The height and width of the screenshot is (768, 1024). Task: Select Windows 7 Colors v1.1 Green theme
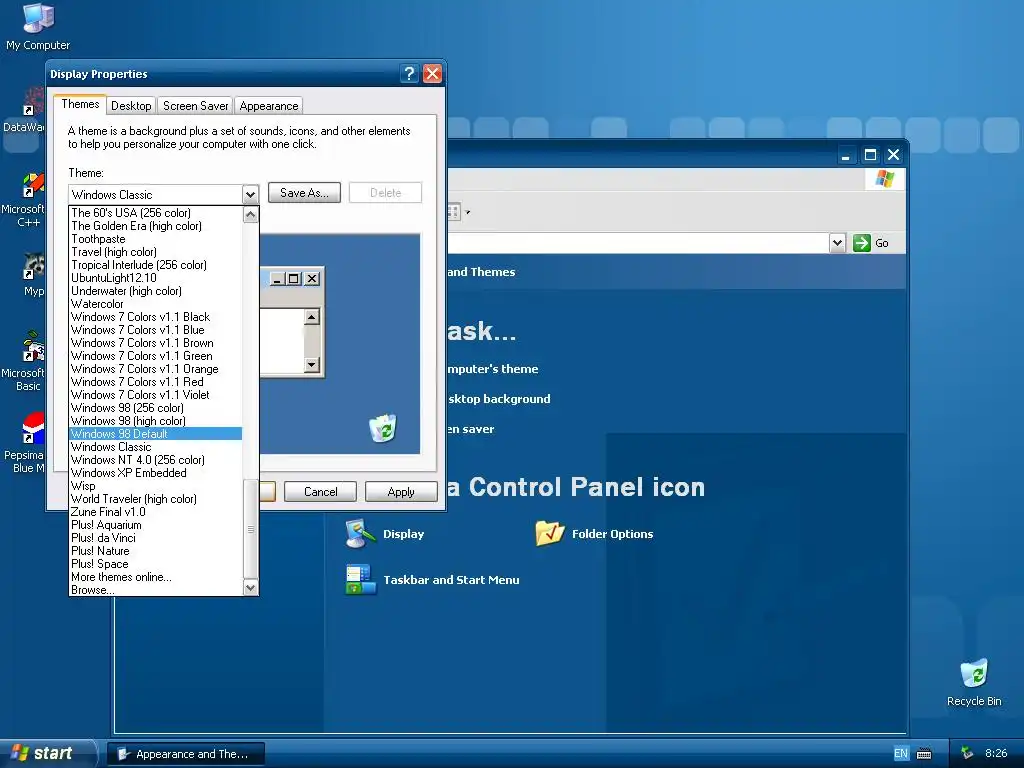tap(155, 356)
